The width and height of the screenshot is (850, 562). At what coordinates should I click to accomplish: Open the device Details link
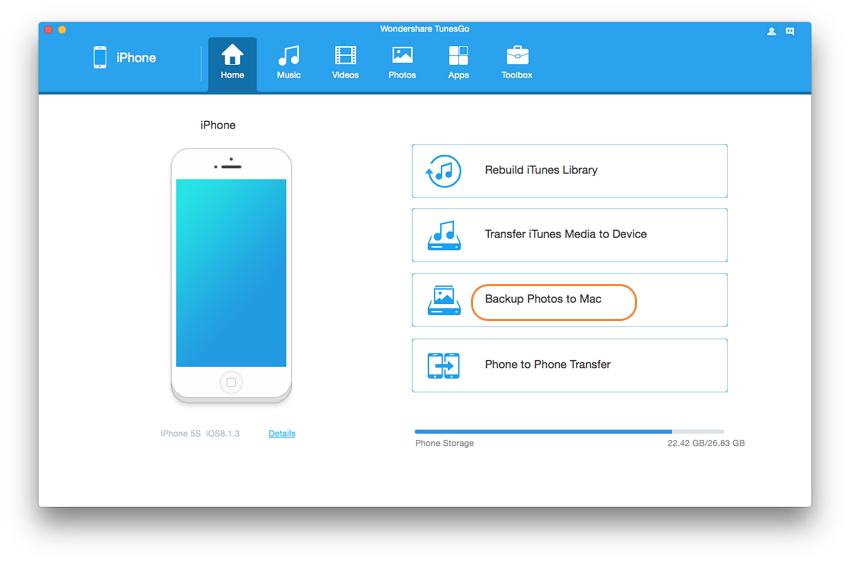[282, 434]
